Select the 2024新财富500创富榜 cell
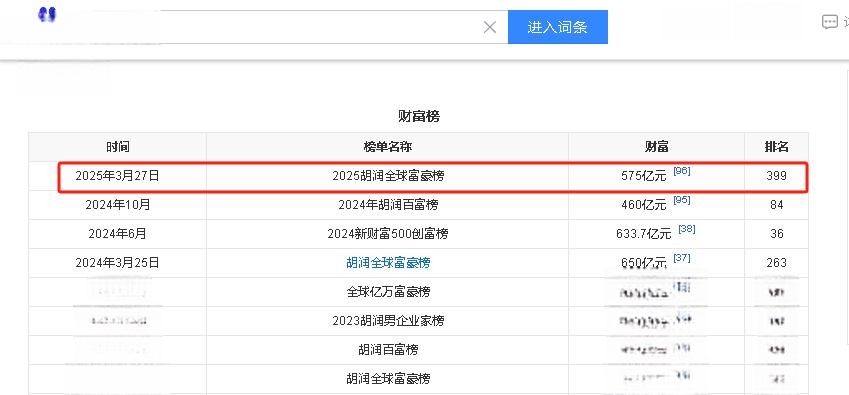Image resolution: width=849 pixels, height=395 pixels. pos(388,234)
